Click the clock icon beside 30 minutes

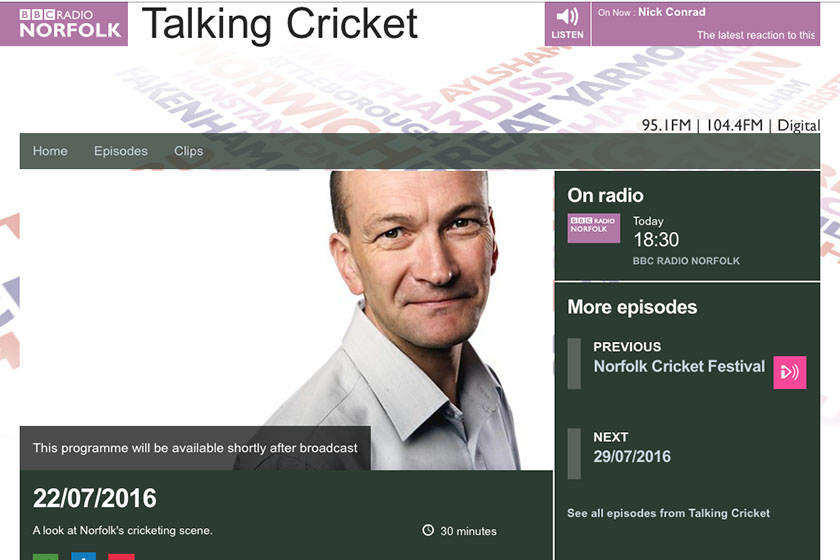pyautogui.click(x=428, y=530)
